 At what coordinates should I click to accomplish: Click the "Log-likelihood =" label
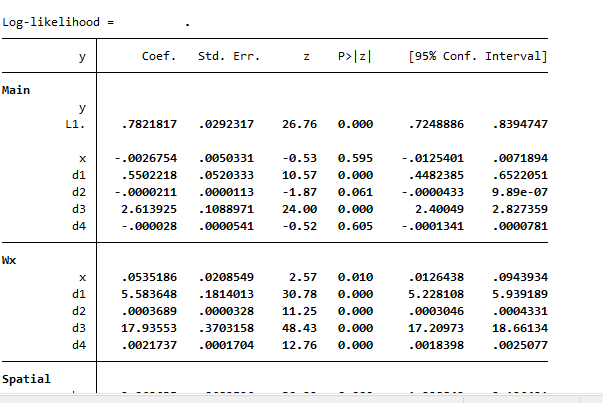pos(58,22)
